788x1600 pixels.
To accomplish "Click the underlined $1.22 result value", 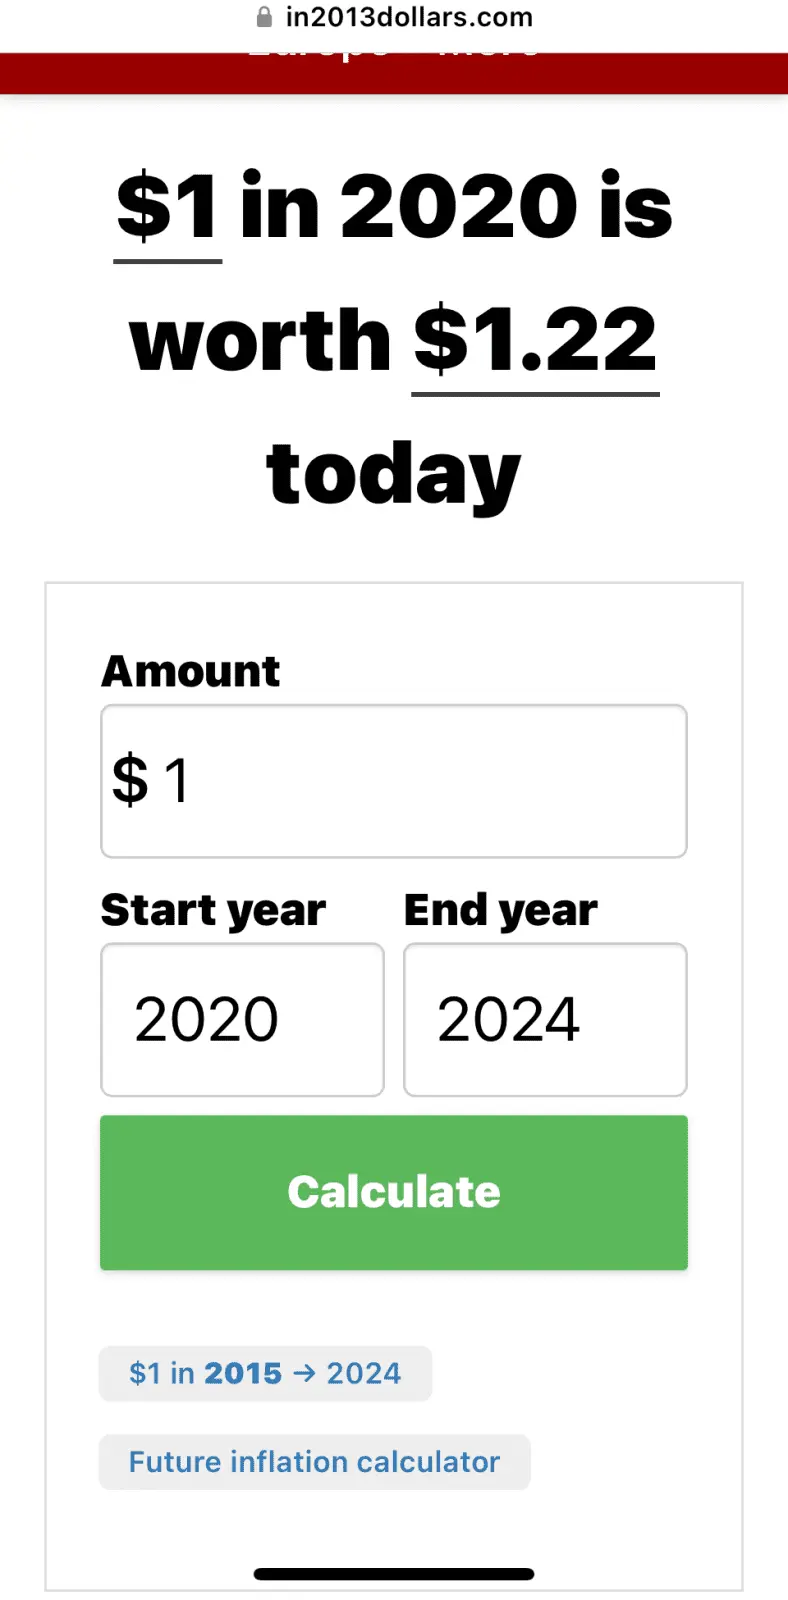I will pos(535,340).
